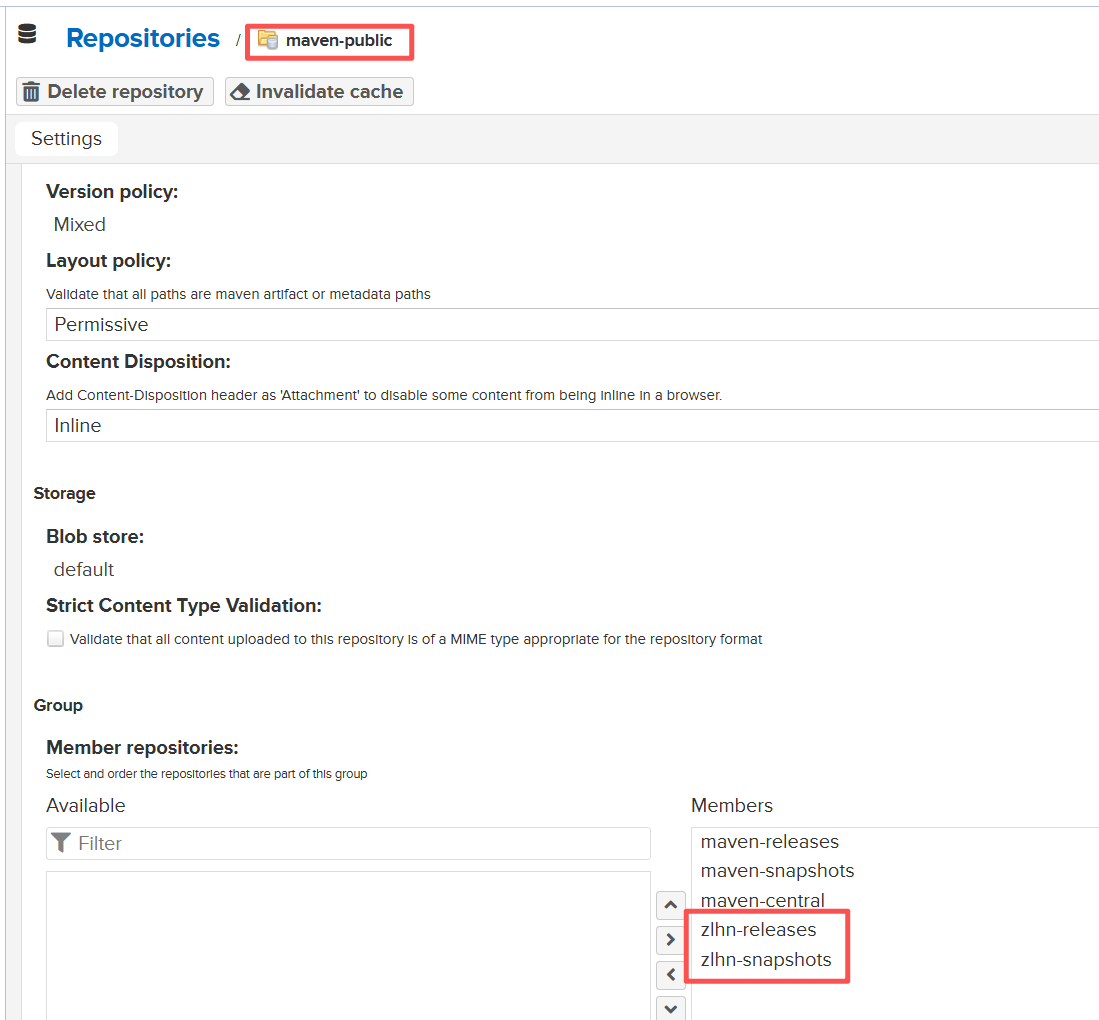Remove member using the left-arrow button
The height and width of the screenshot is (1020, 1099).
pyautogui.click(x=670, y=974)
